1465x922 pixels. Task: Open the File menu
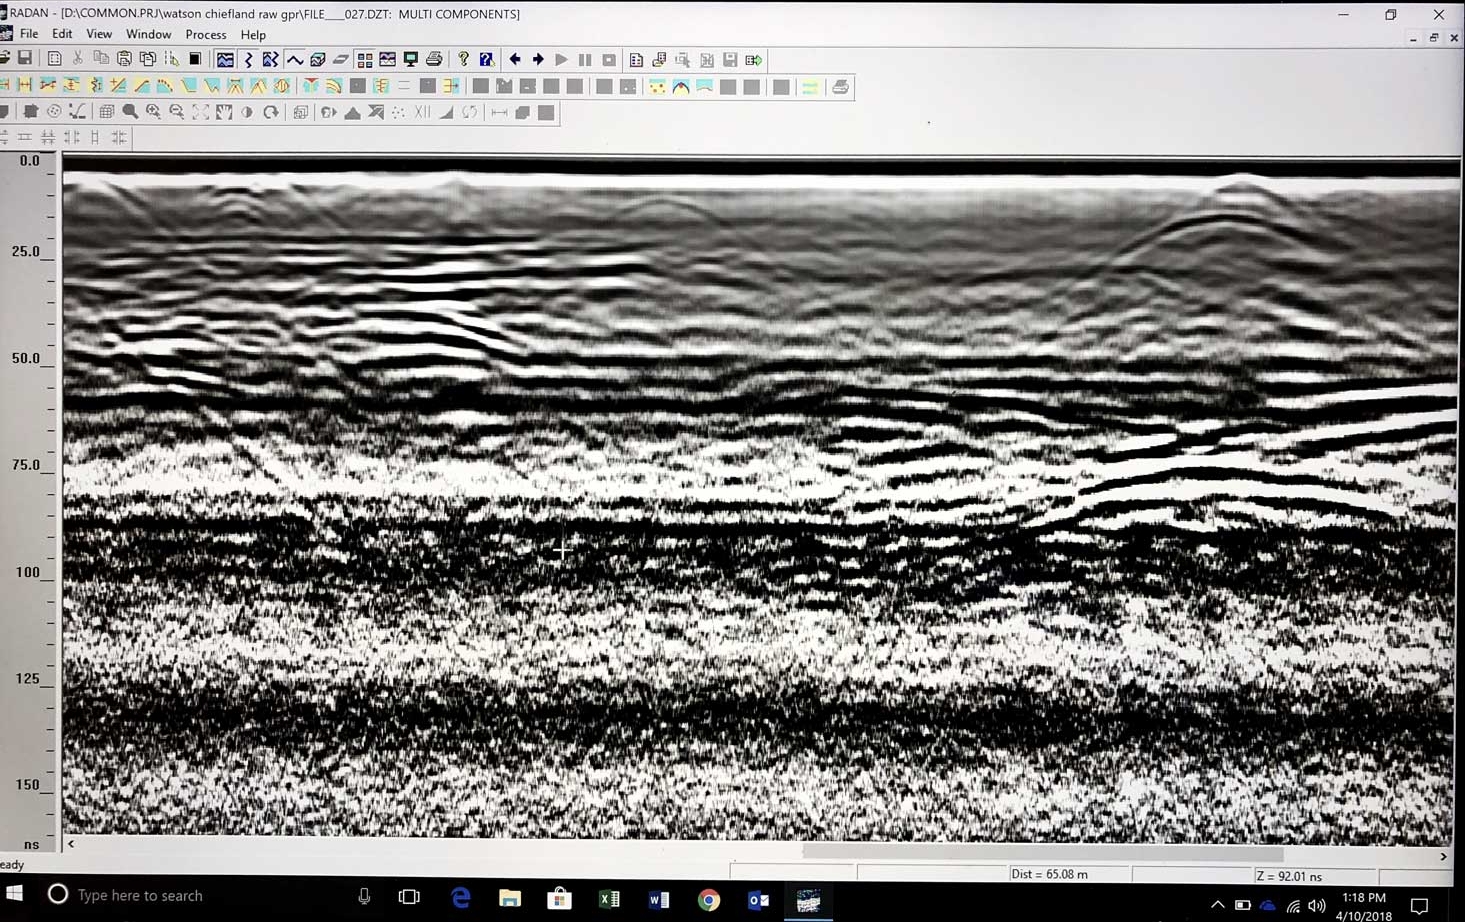pos(29,34)
